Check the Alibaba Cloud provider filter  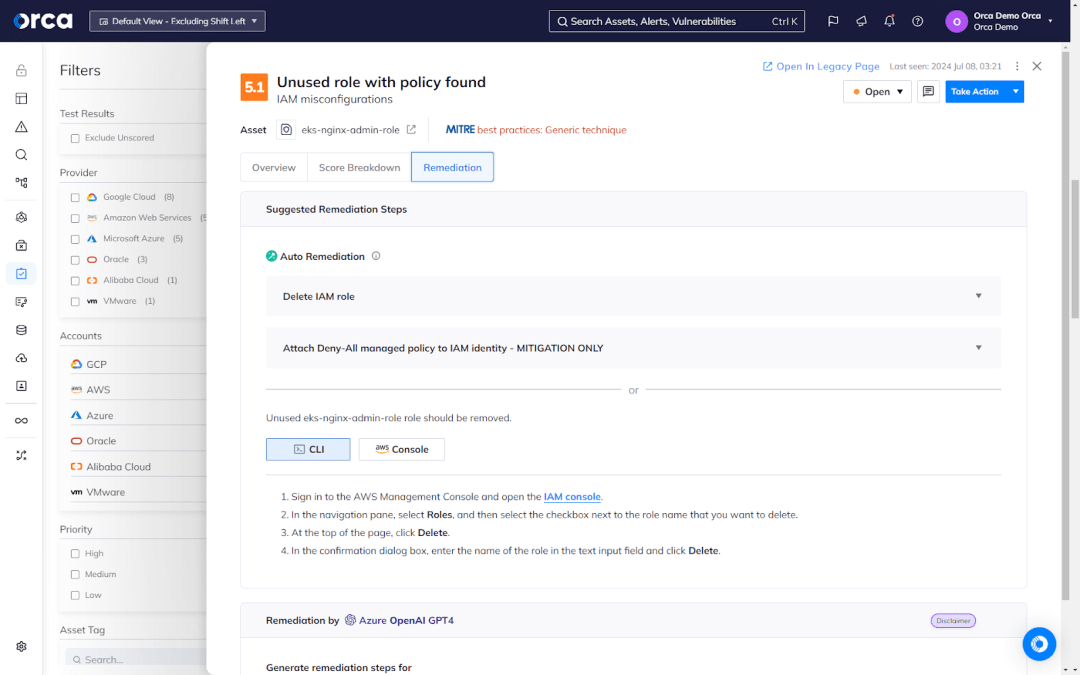[75, 281]
